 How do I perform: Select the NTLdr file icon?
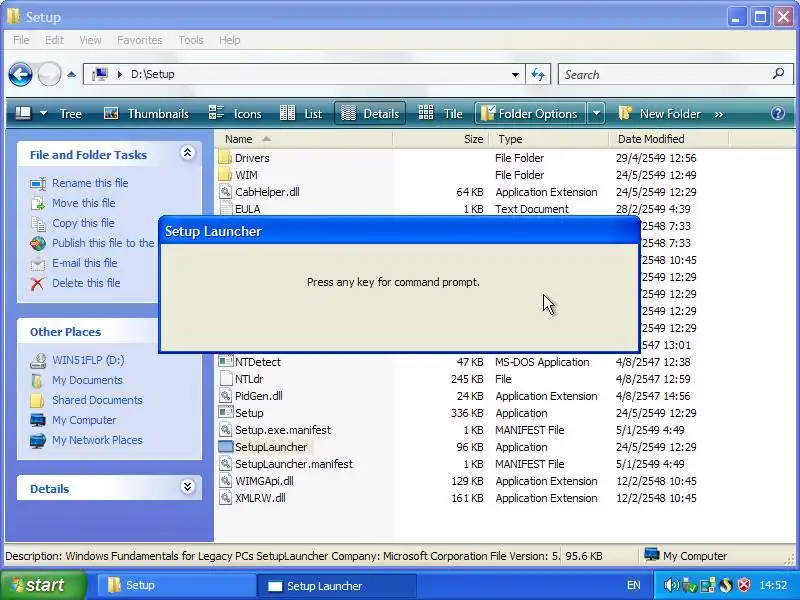coord(226,379)
